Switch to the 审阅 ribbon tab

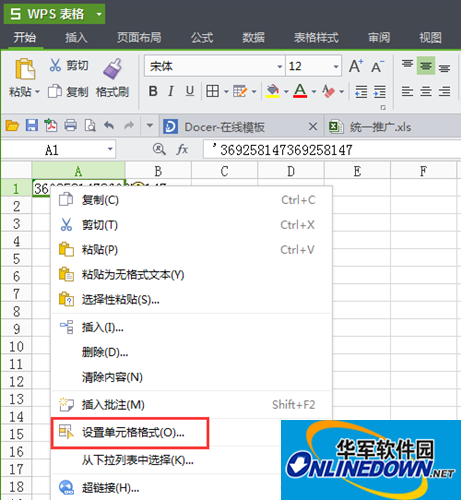pyautogui.click(x=379, y=38)
